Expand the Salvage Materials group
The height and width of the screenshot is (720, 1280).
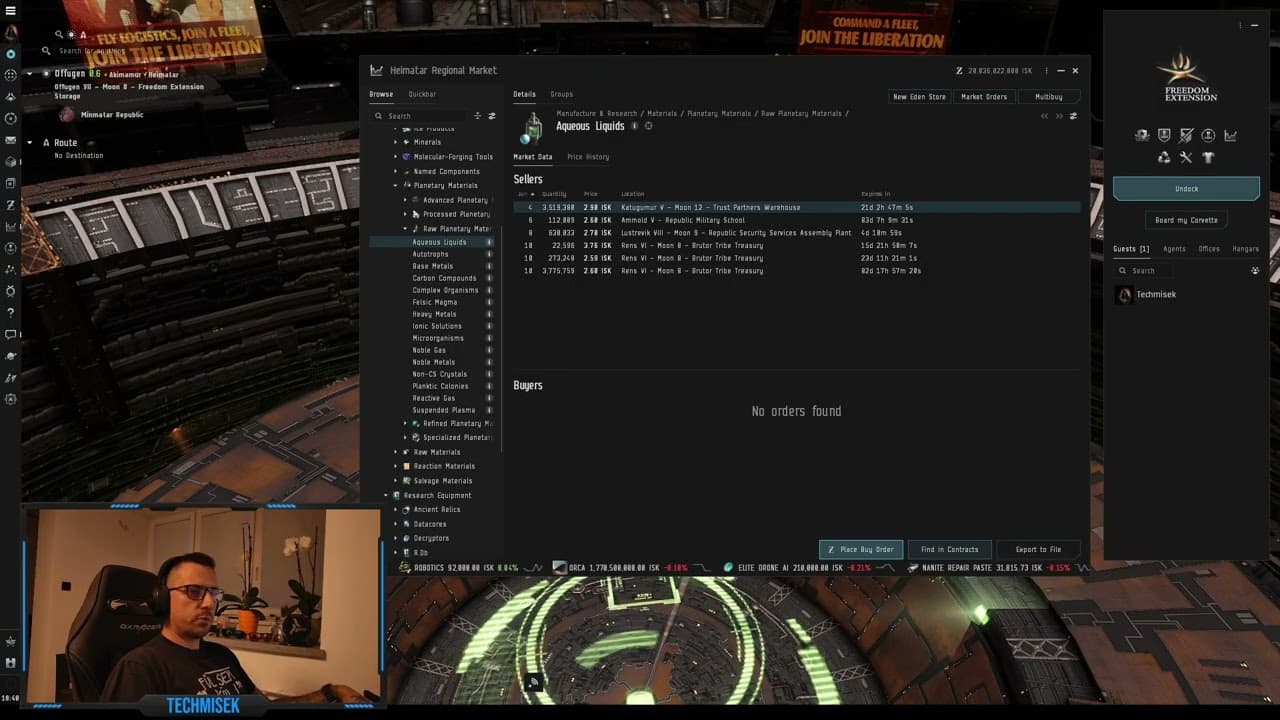point(396,481)
